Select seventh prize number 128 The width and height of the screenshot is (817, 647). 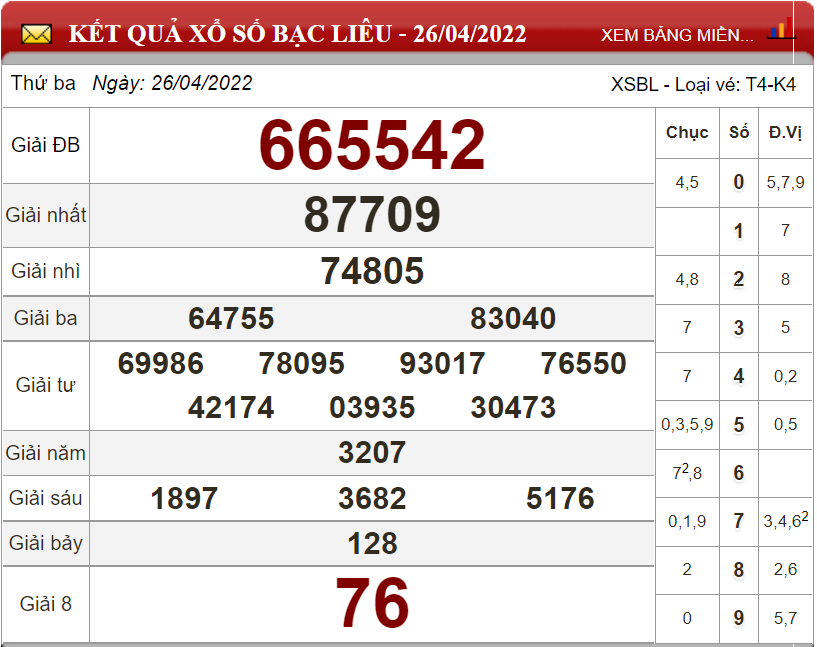click(x=372, y=544)
